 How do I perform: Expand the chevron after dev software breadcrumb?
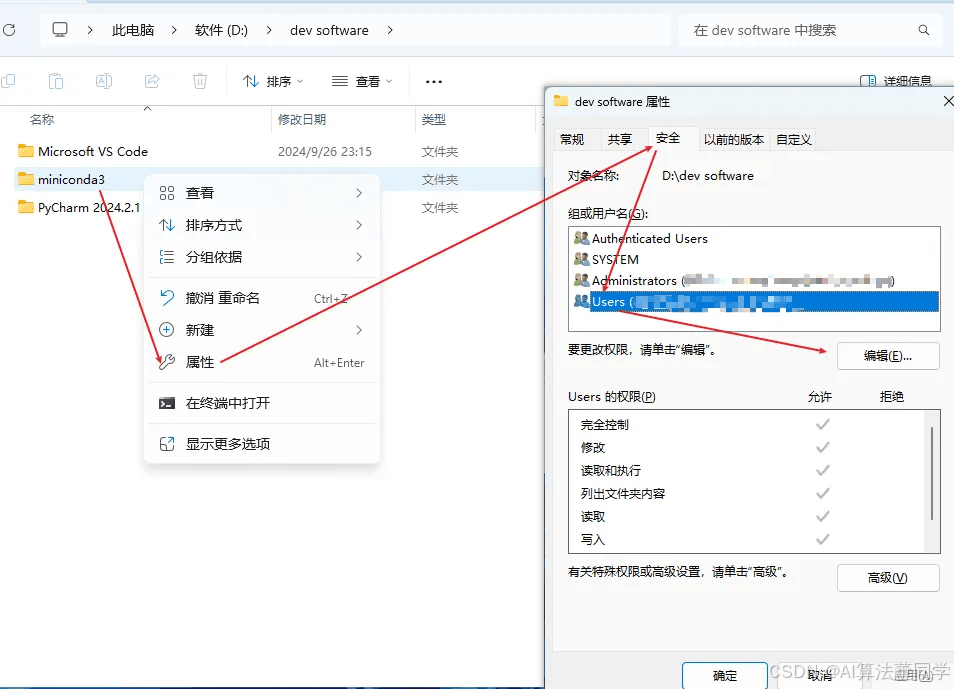(390, 30)
